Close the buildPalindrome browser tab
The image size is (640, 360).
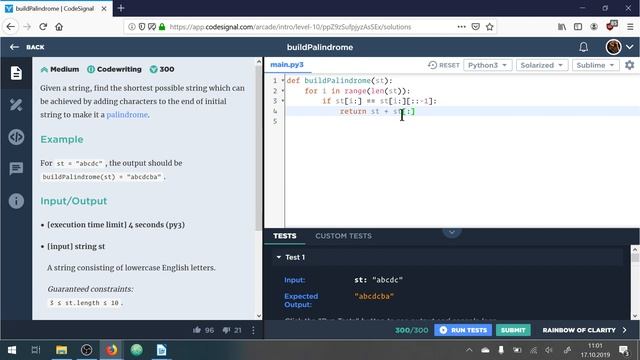[104, 8]
